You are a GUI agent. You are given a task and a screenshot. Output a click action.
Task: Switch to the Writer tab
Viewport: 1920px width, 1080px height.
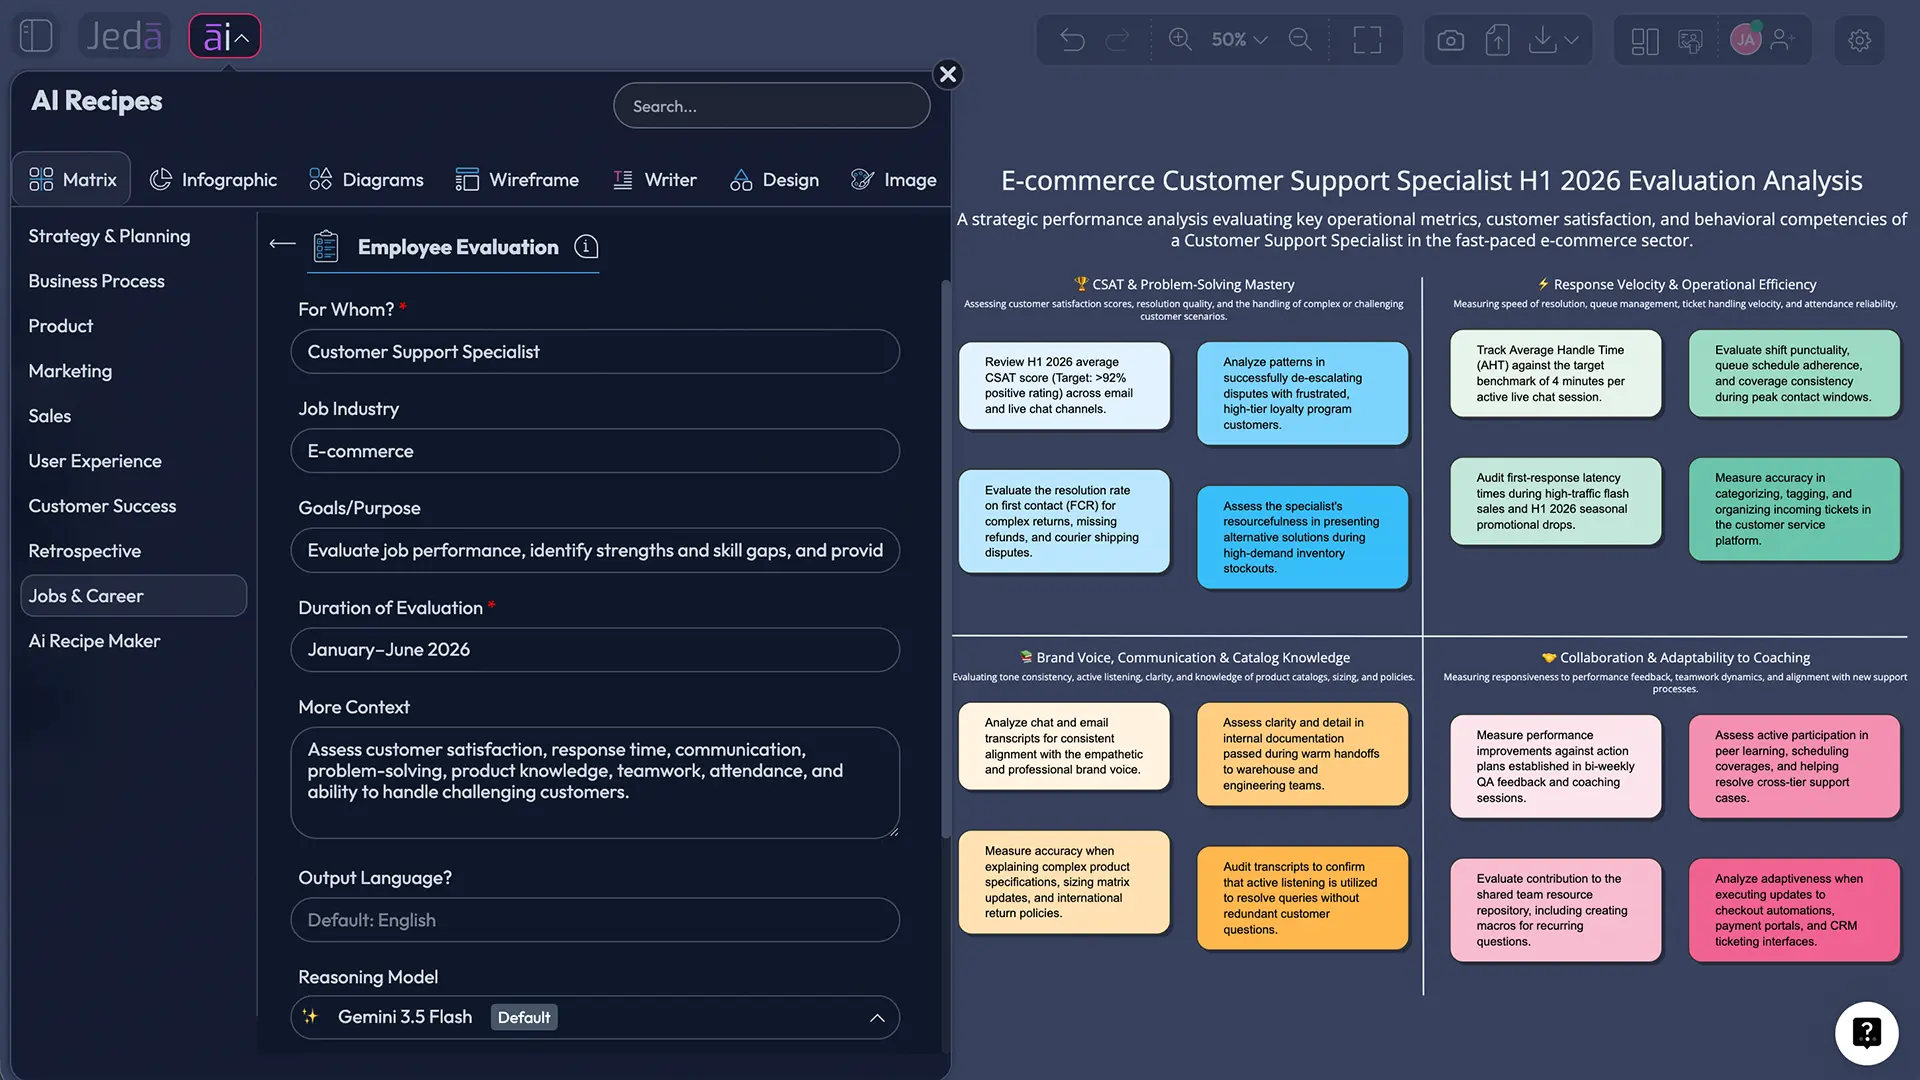click(654, 179)
